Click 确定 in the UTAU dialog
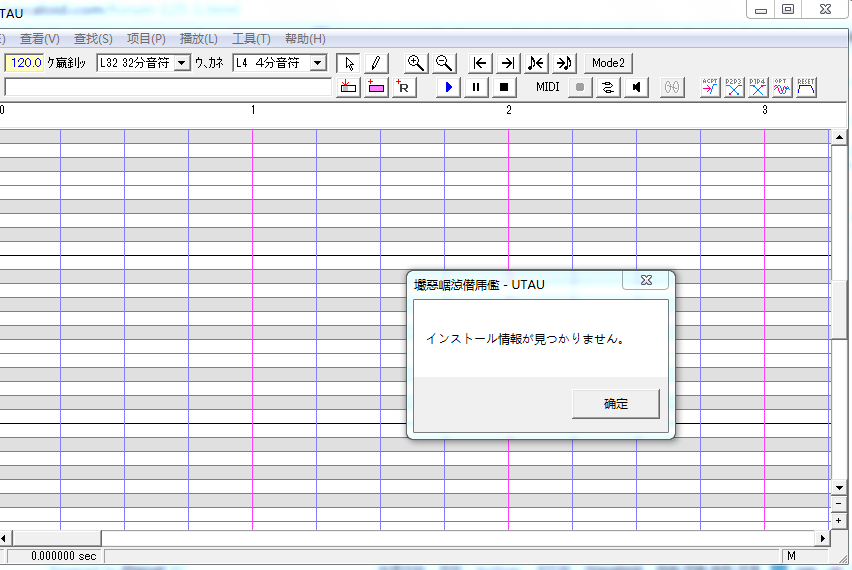 pyautogui.click(x=616, y=404)
